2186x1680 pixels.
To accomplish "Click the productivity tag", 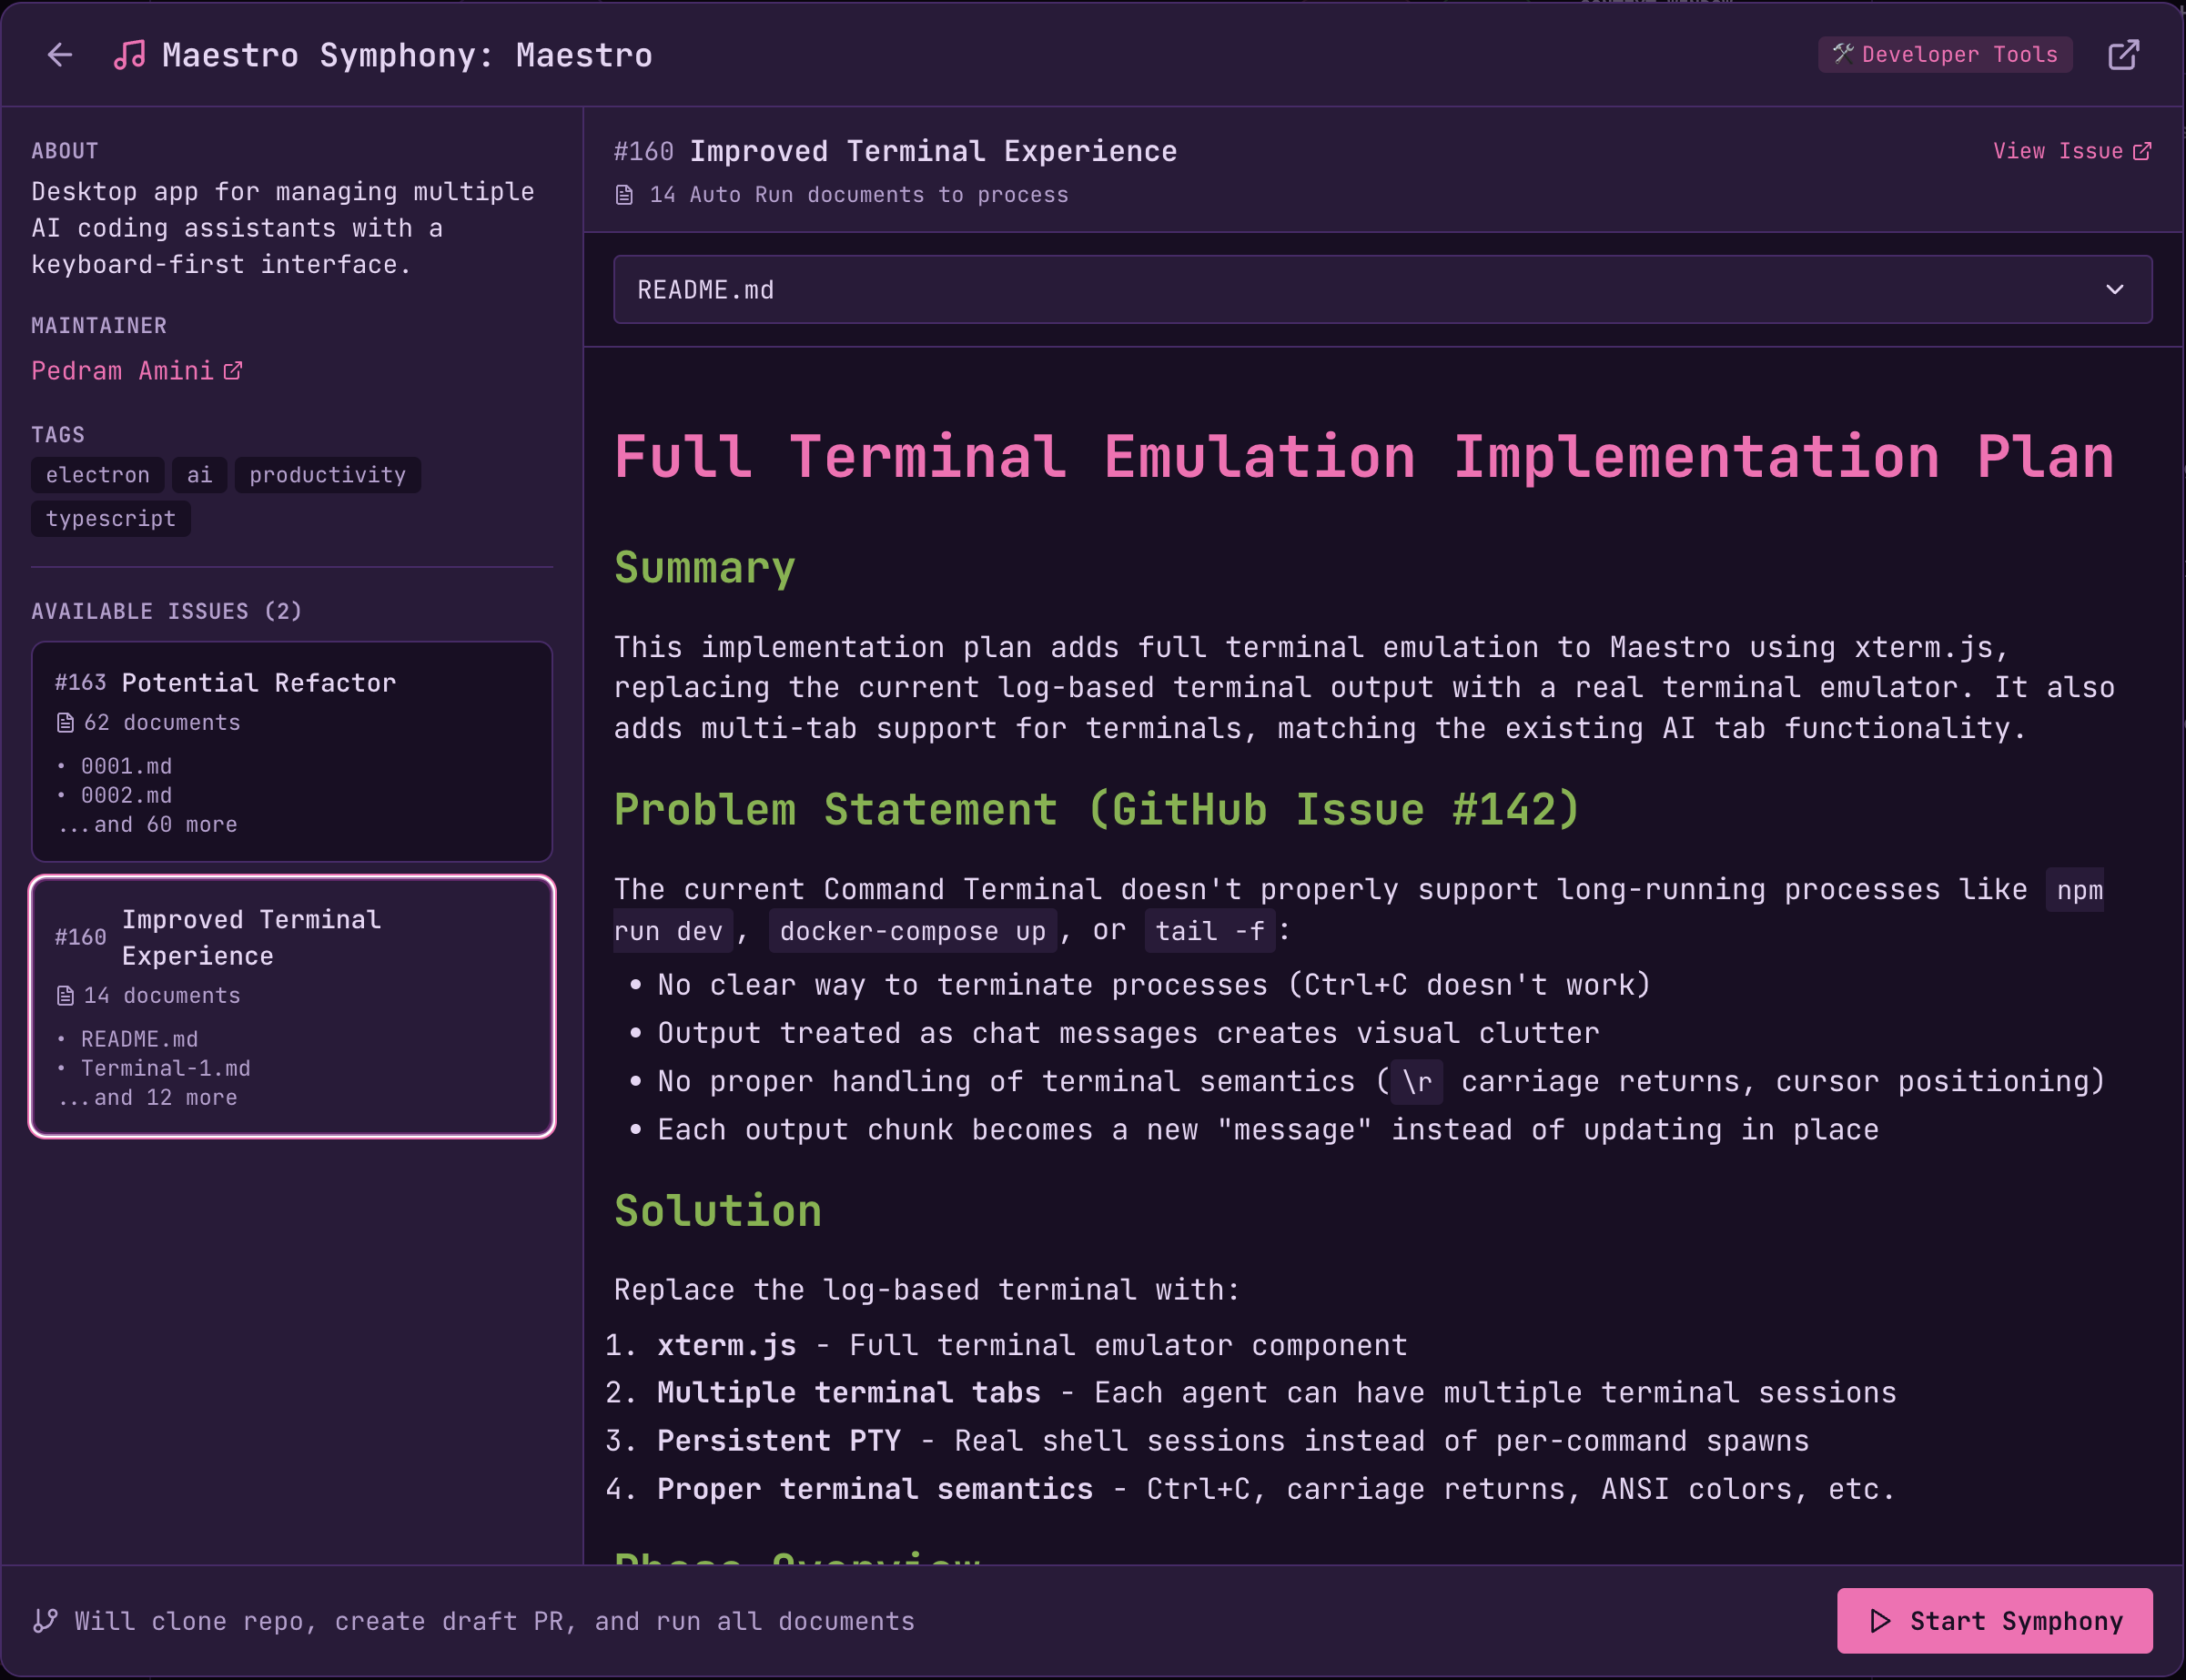I will [327, 475].
